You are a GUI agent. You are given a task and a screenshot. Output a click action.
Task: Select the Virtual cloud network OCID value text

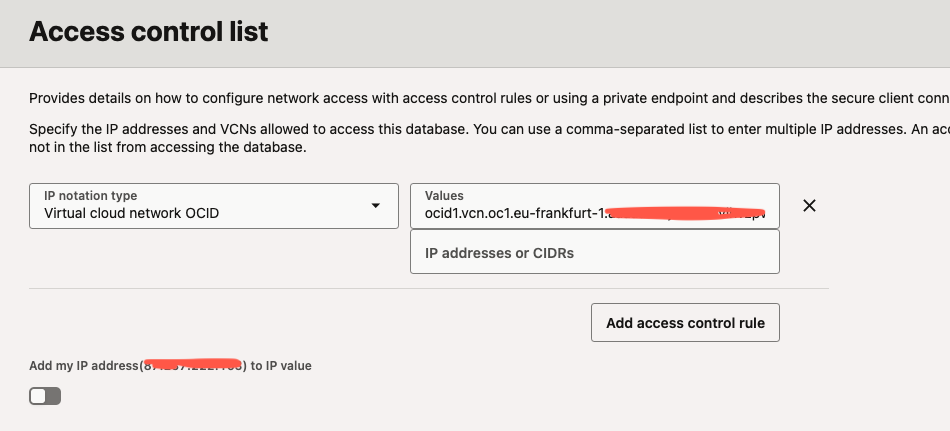coord(131,213)
